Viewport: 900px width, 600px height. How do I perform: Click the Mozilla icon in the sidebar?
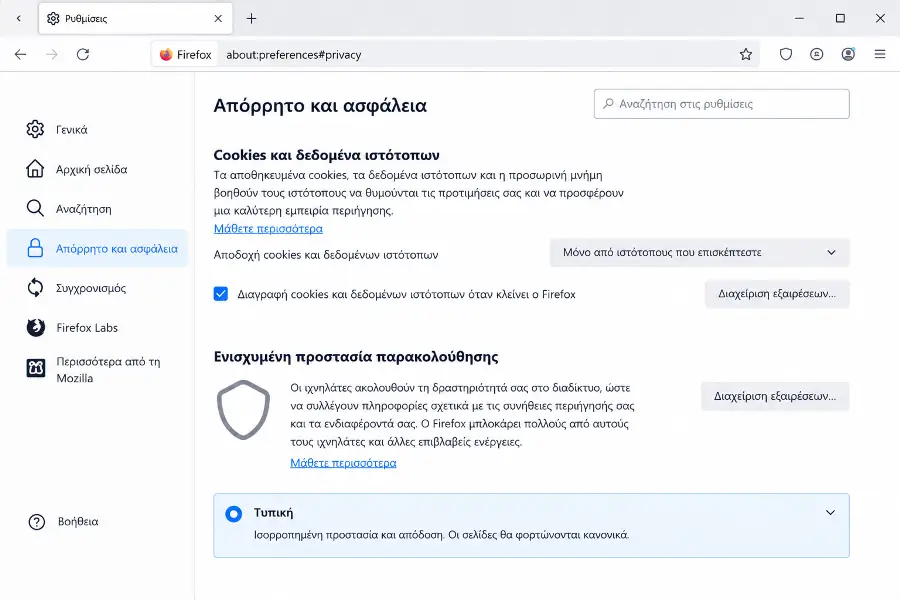36,368
